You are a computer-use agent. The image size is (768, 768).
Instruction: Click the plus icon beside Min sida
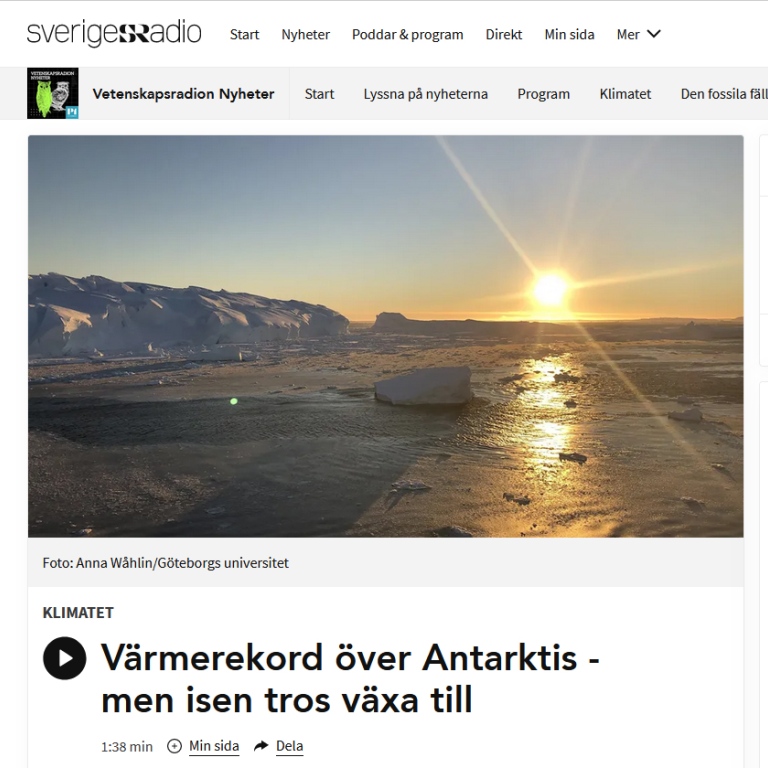pos(174,746)
